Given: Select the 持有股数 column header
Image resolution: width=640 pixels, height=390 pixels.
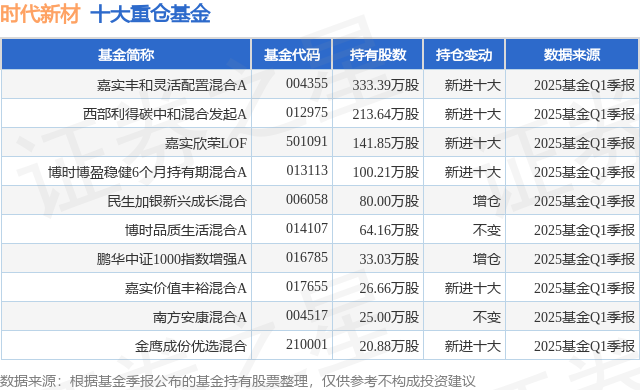Looking at the screenshot, I should click(378, 55).
